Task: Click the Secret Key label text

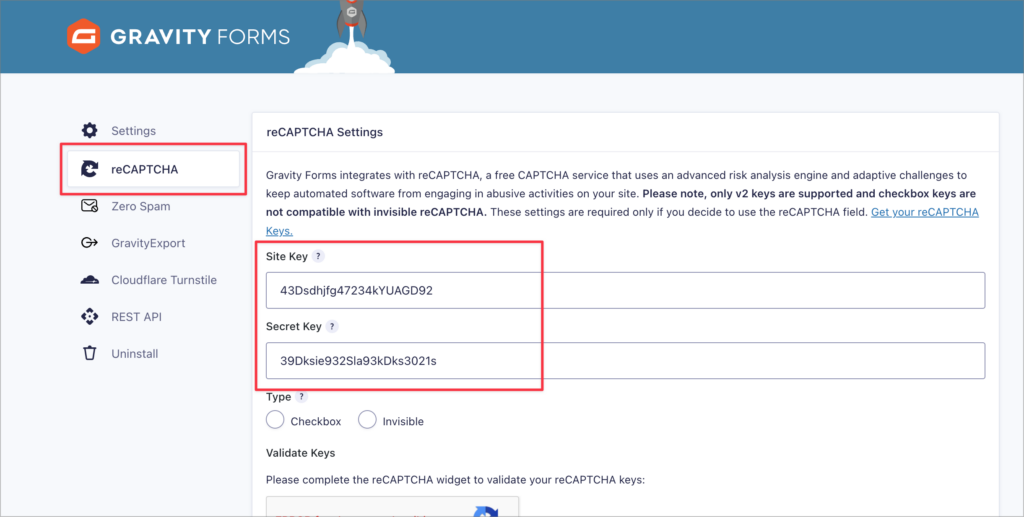Action: click(293, 326)
